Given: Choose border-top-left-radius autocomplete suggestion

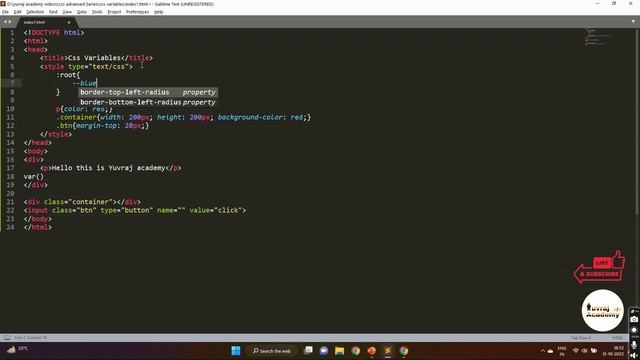Looking at the screenshot, I should [148, 92].
